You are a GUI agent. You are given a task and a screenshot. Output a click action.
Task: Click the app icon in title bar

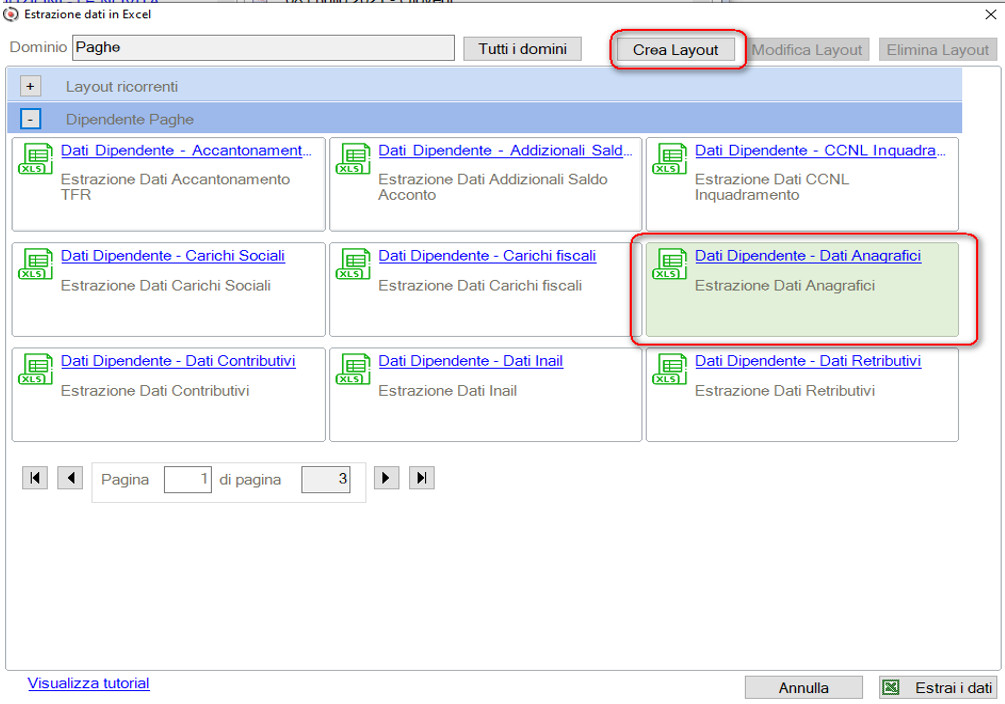click(11, 14)
